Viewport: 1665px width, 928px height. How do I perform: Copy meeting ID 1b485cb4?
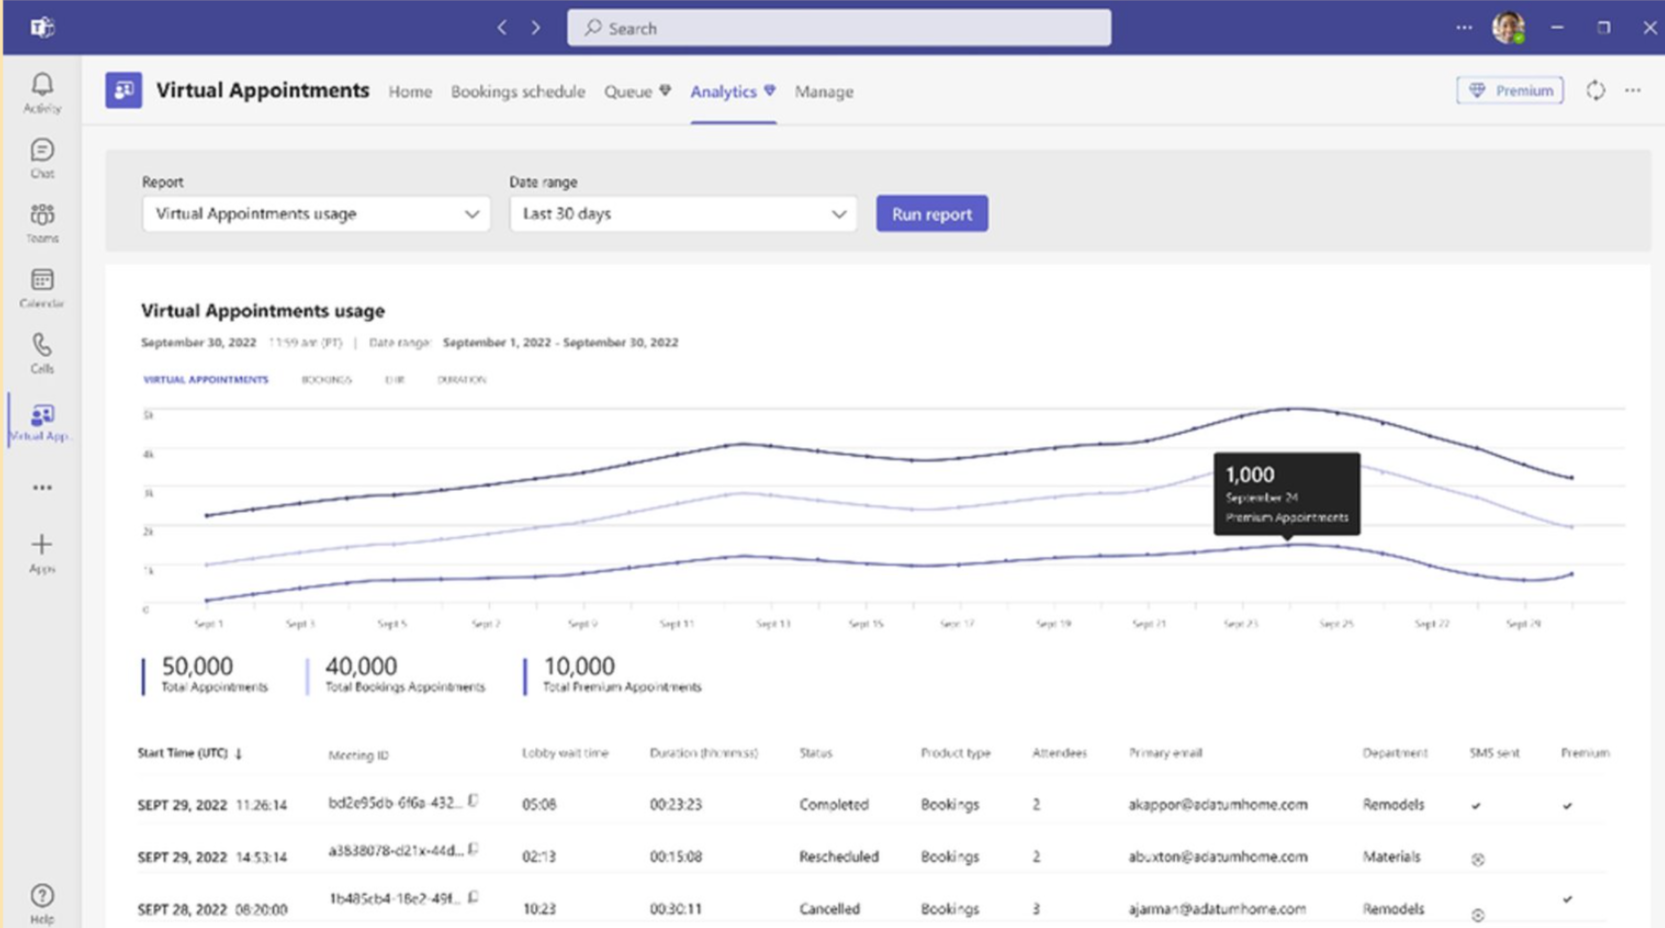(x=474, y=897)
